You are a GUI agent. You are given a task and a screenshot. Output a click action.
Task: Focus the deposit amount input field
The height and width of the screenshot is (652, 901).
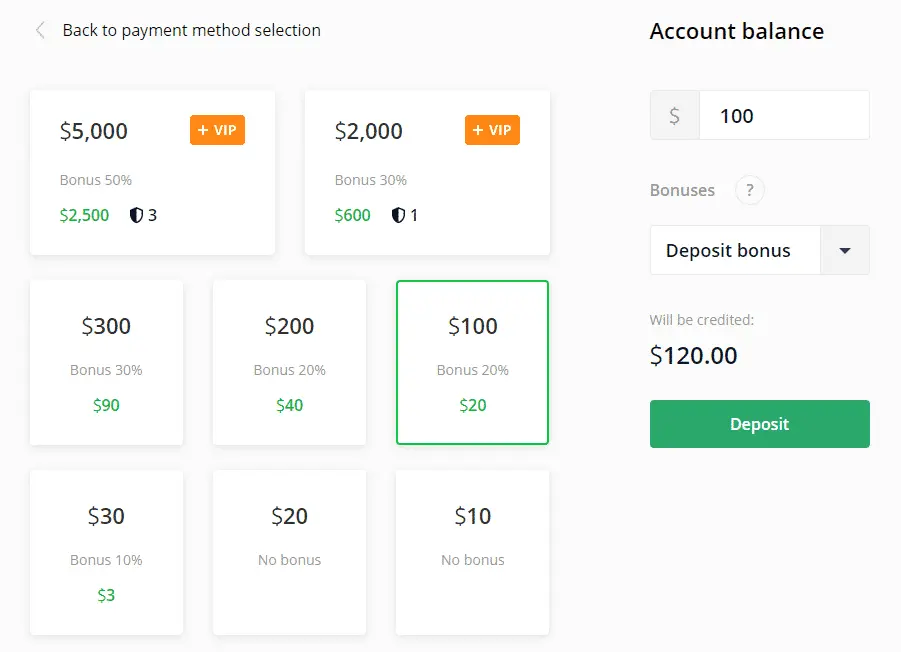point(783,116)
